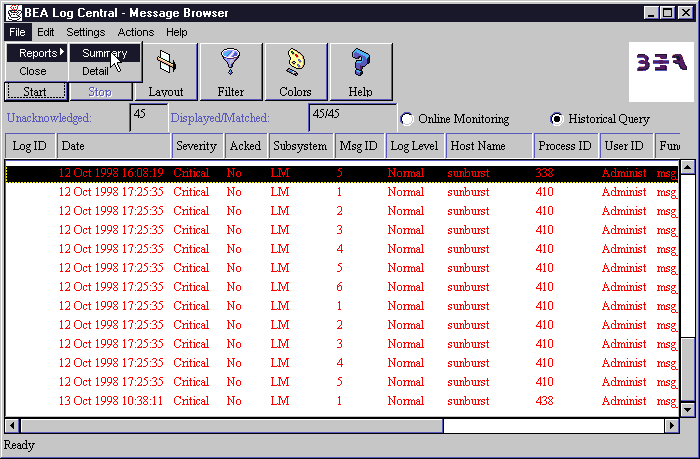Click the vertical scrollbar down arrow
Image resolution: width=700 pixels, height=459 pixels.
click(x=688, y=409)
